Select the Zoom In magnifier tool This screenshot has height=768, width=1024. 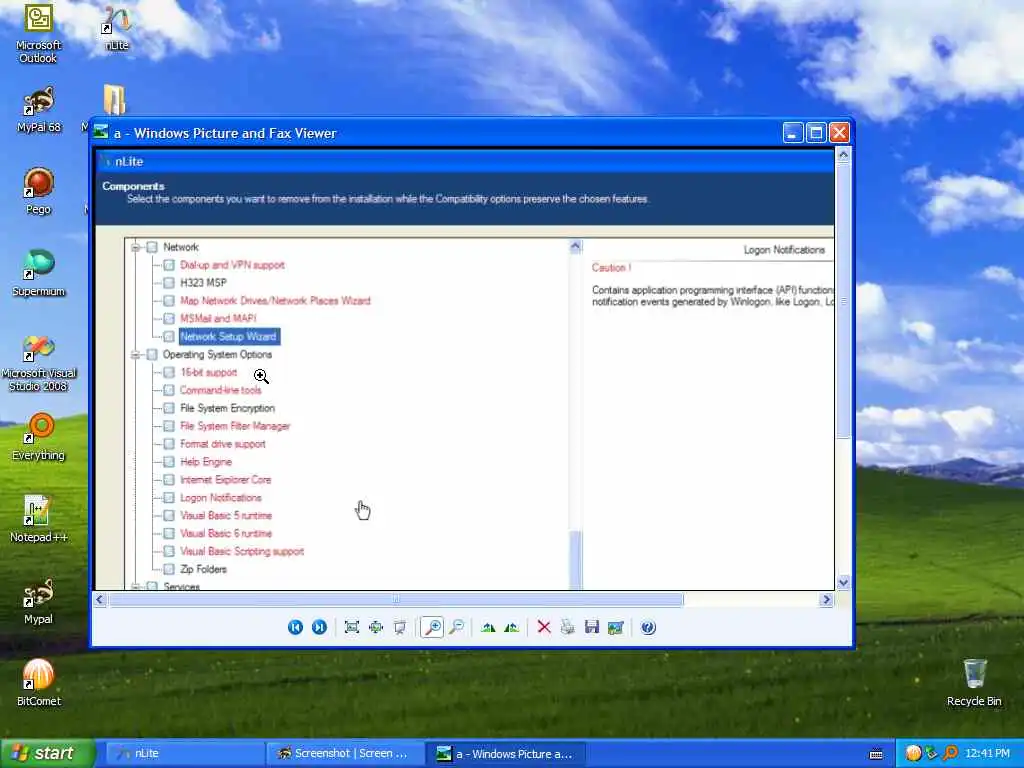pyautogui.click(x=432, y=628)
